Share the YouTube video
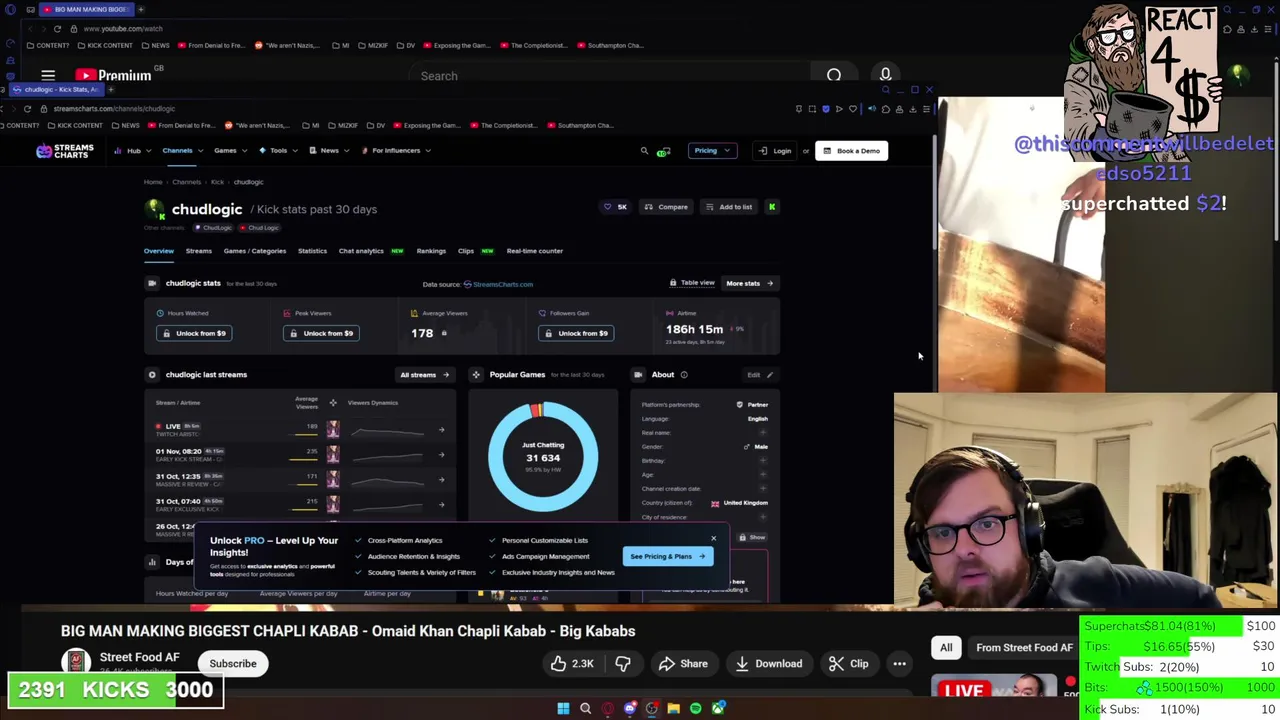Viewport: 1280px width, 720px height. pos(683,664)
